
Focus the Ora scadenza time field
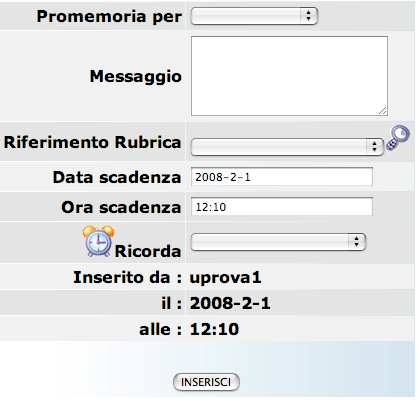pos(282,207)
